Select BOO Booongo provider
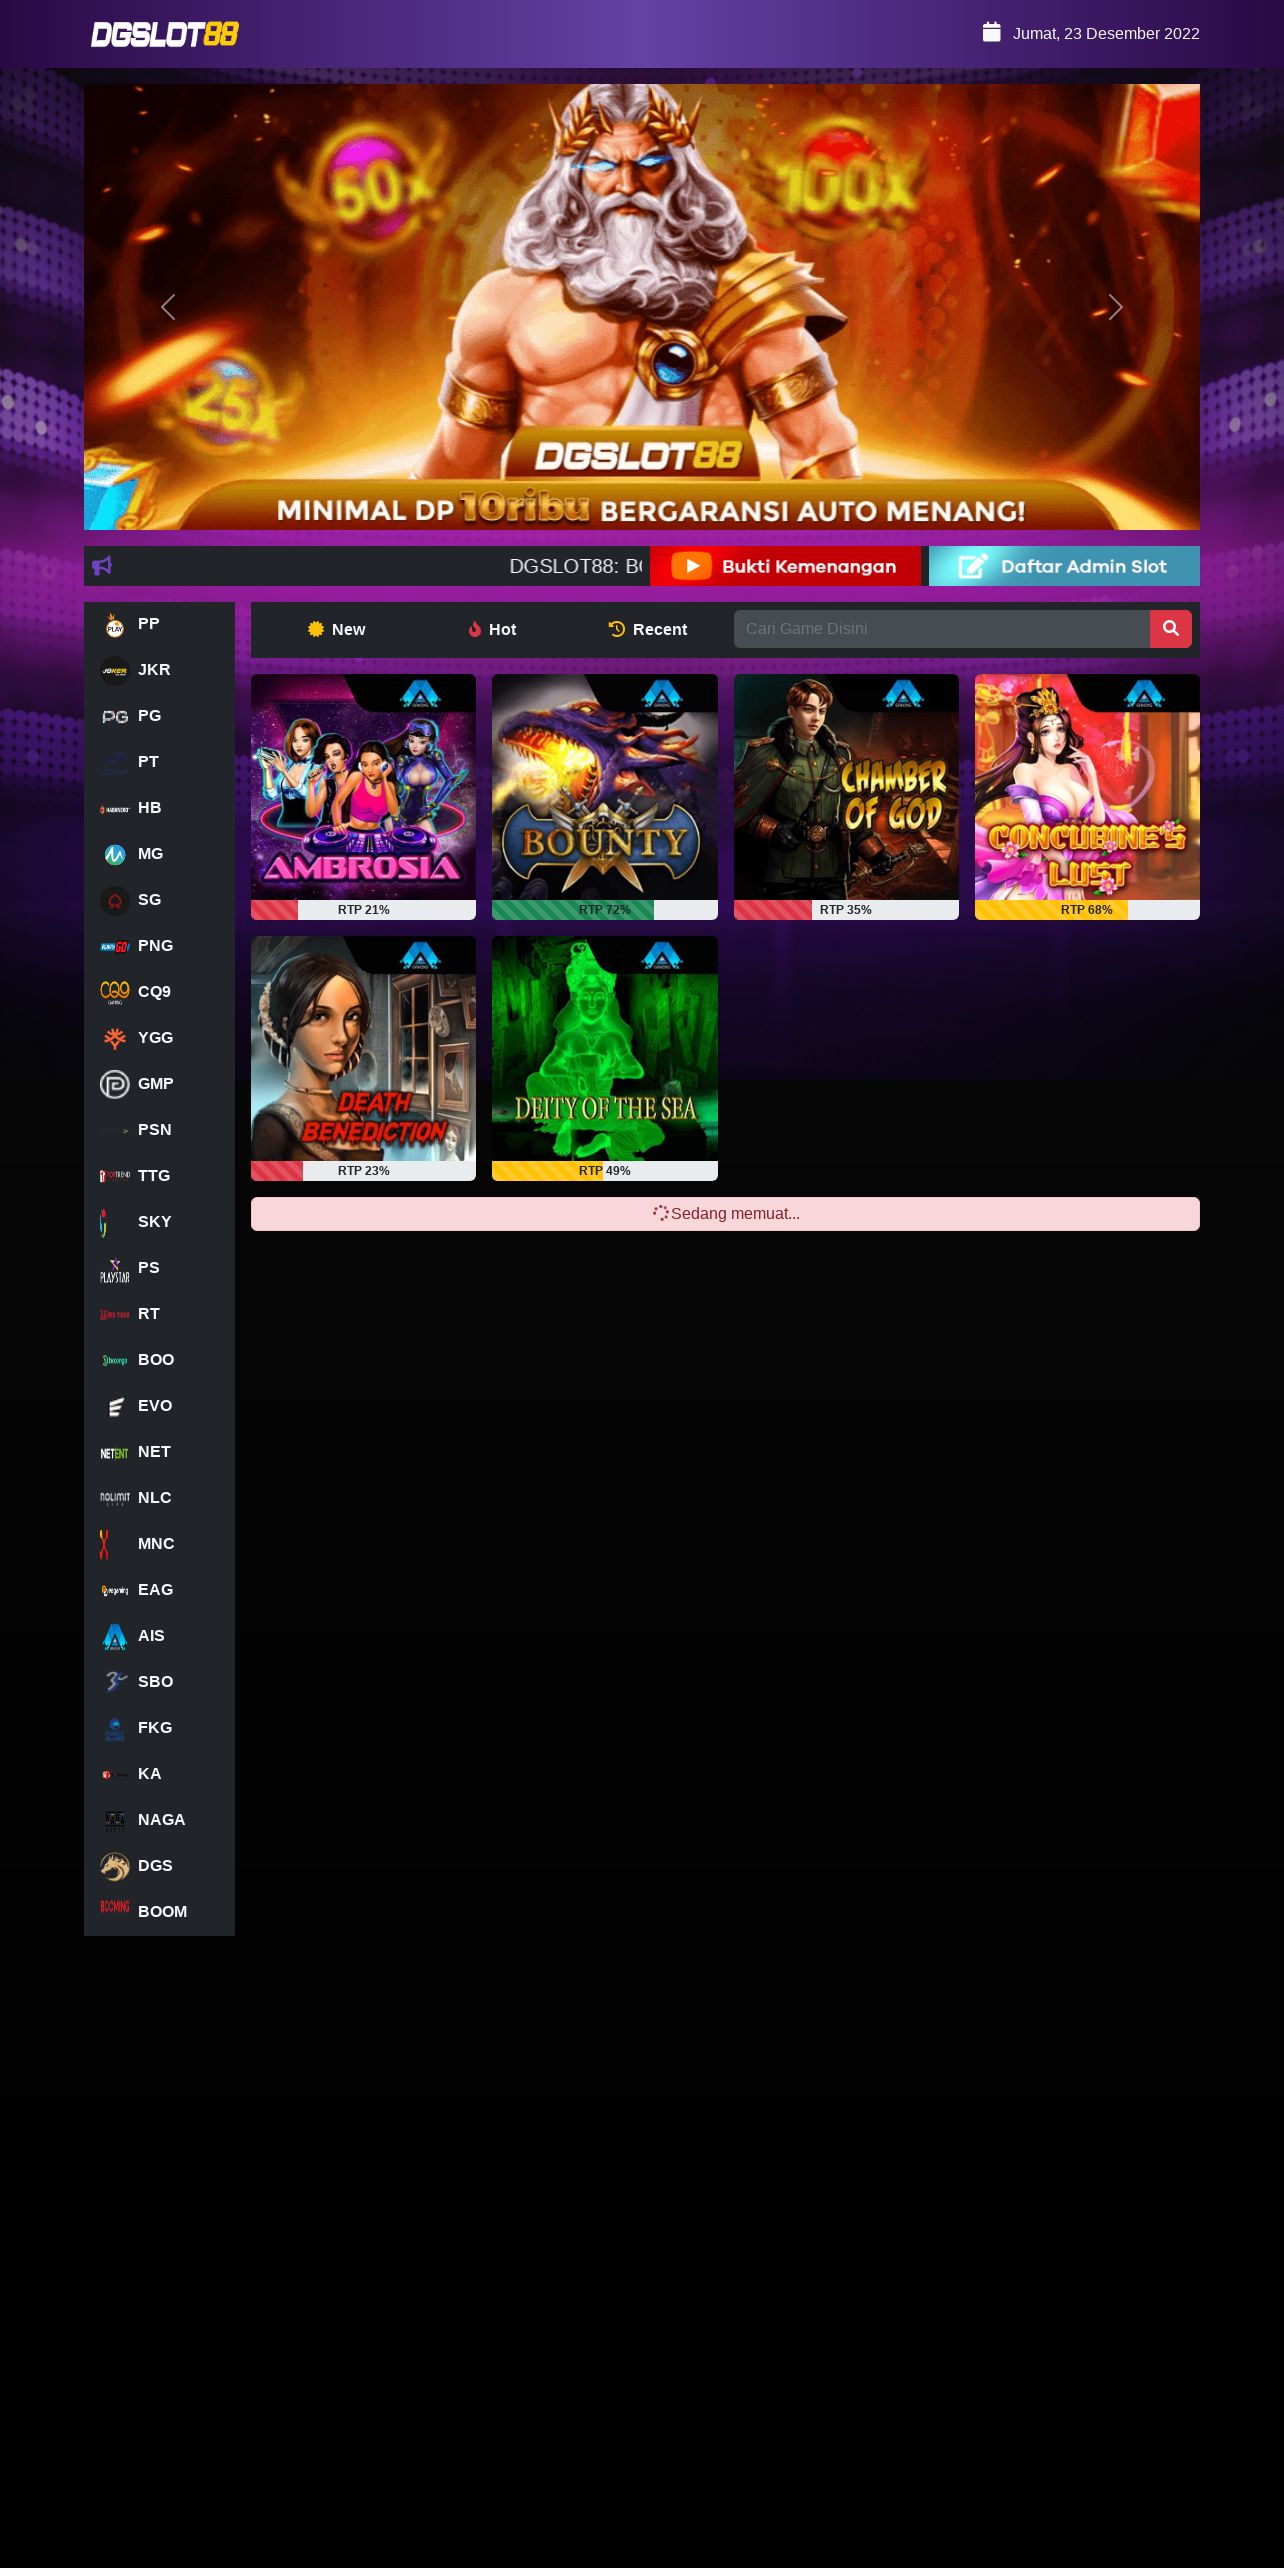Screen dimensions: 1284x2568 coord(159,1361)
